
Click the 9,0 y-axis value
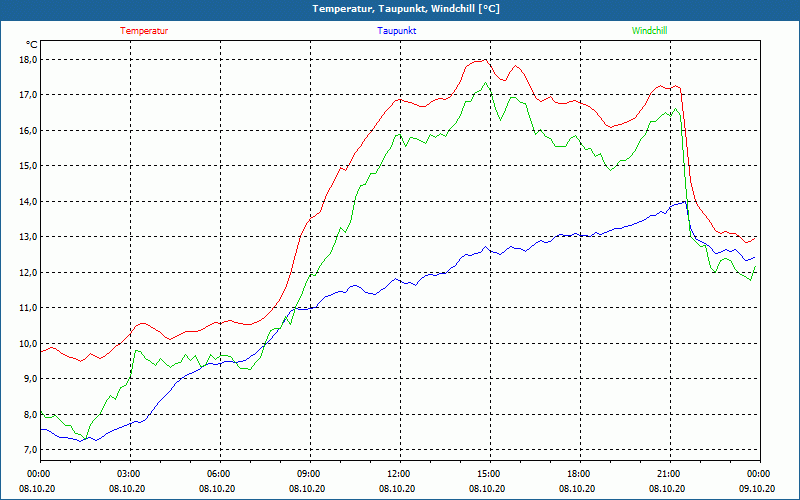(31, 379)
